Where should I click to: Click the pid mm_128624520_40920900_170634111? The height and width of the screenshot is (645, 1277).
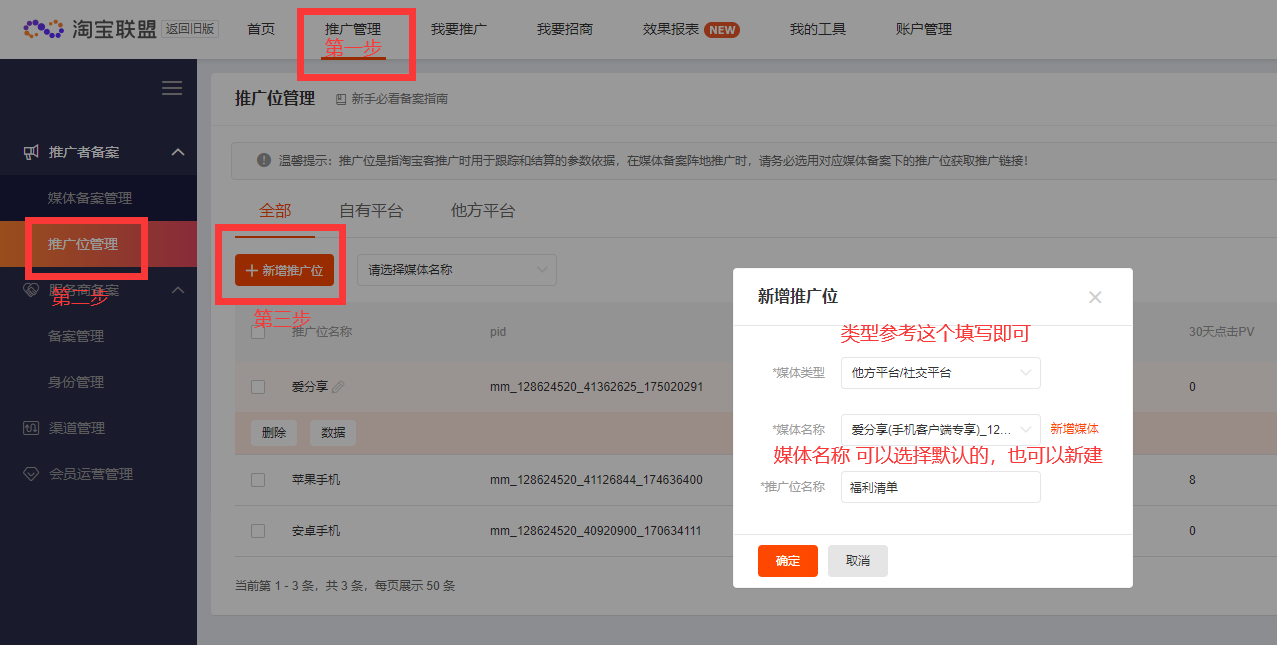[596, 531]
